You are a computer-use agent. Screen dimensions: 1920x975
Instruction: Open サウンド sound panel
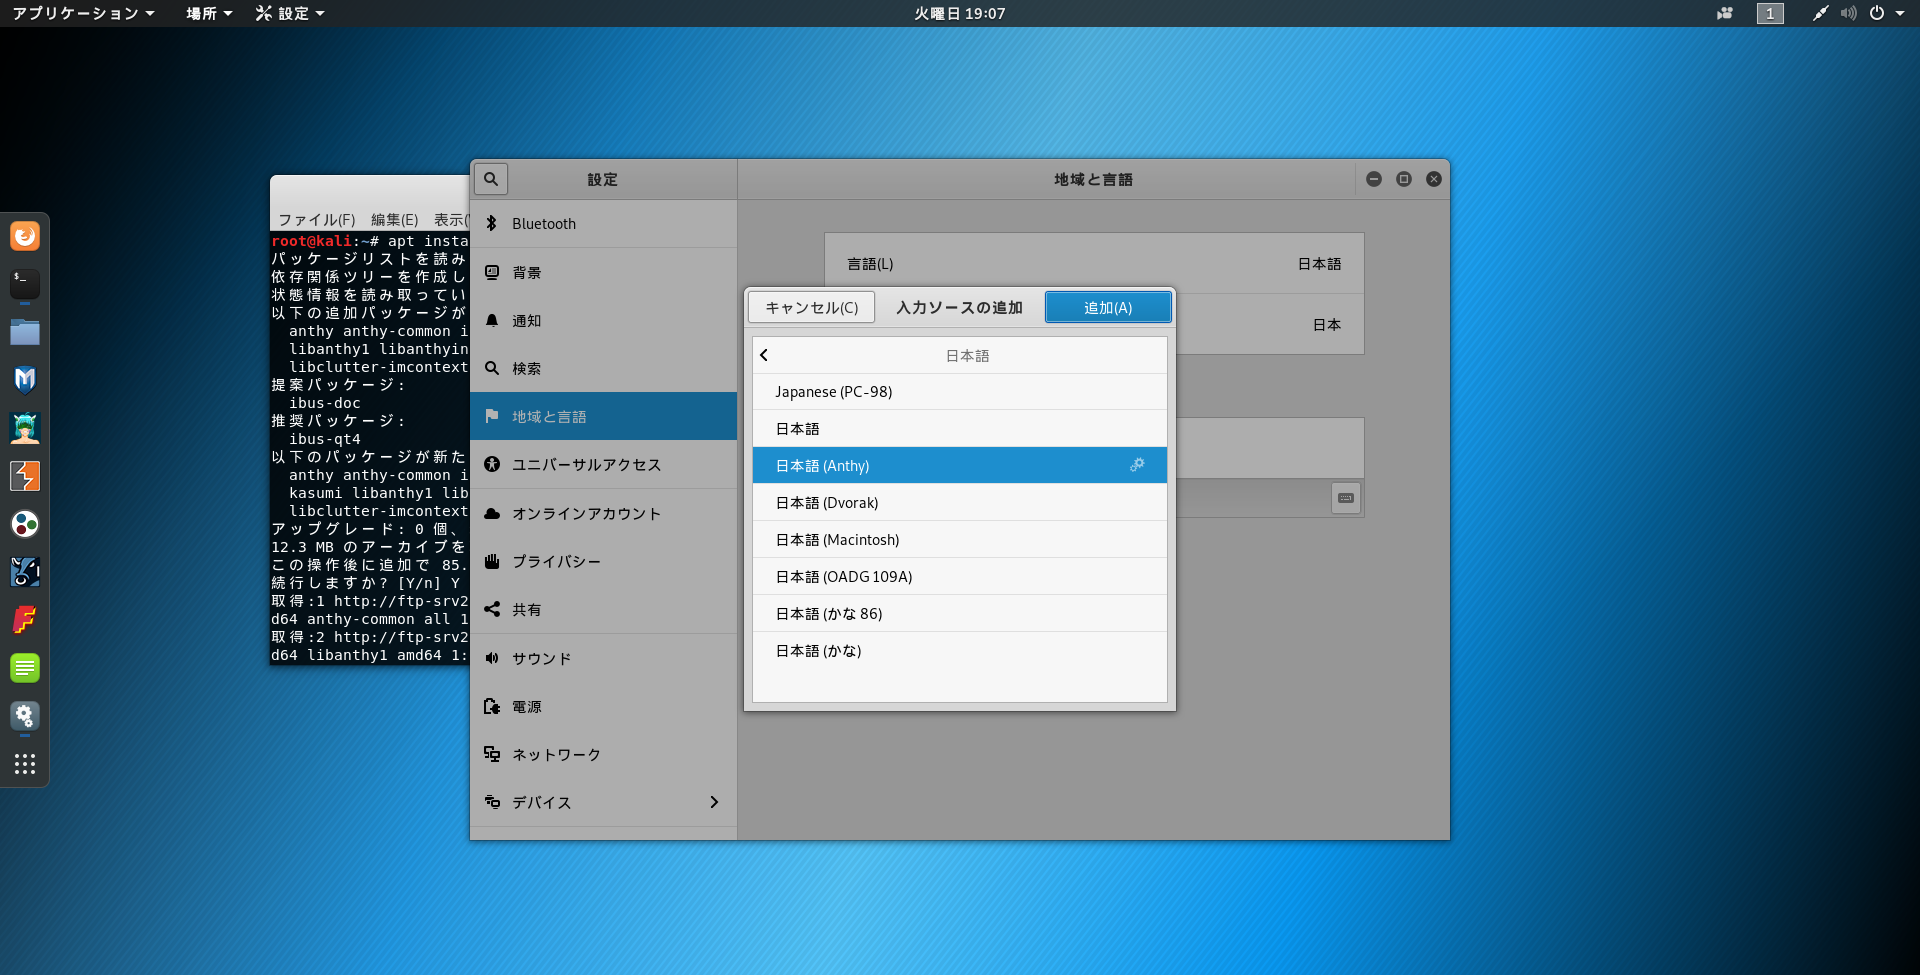(x=603, y=658)
